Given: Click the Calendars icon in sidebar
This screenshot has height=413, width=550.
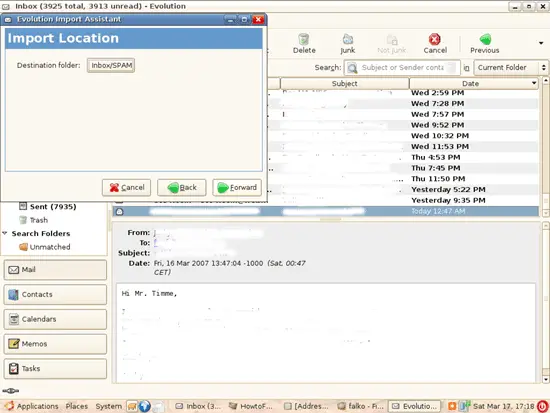Looking at the screenshot, I should click(x=13, y=319).
